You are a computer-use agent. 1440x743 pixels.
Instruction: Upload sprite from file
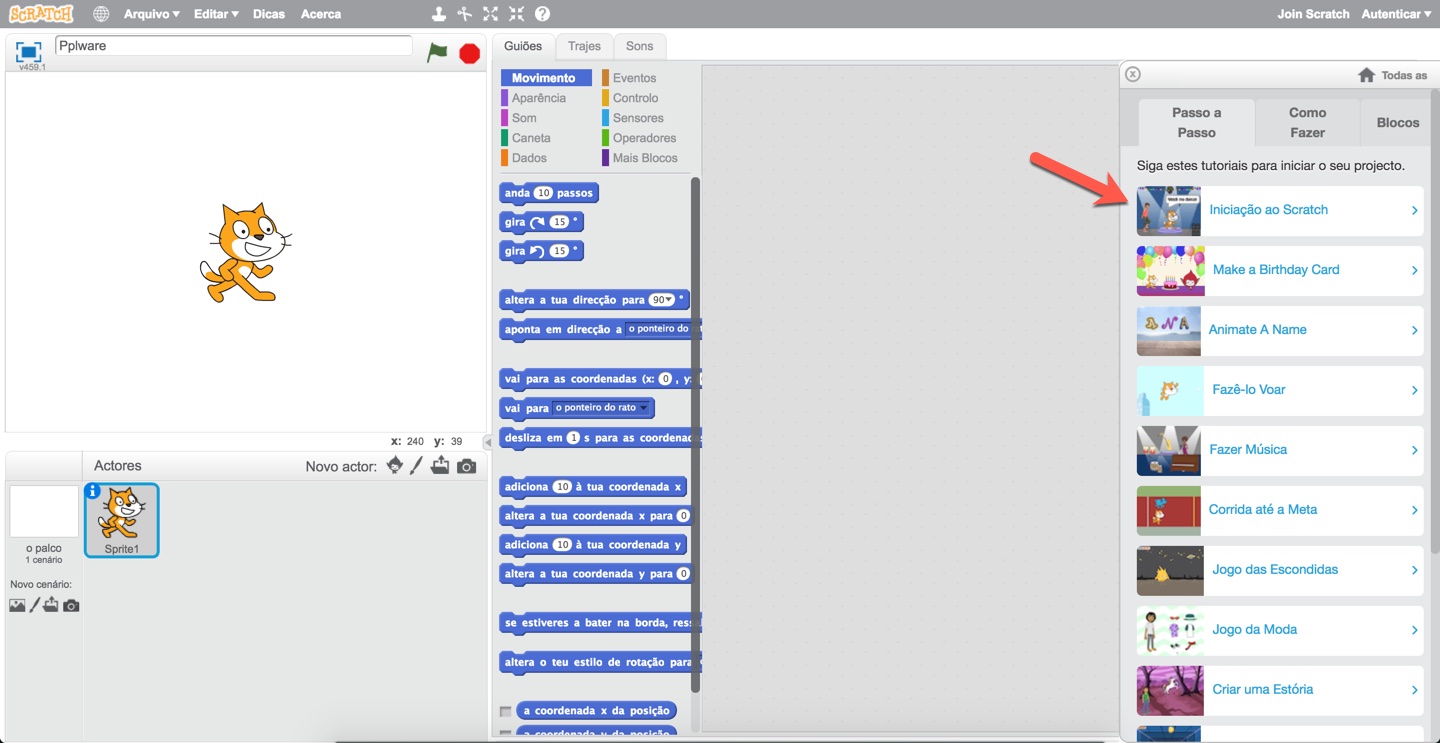(440, 465)
